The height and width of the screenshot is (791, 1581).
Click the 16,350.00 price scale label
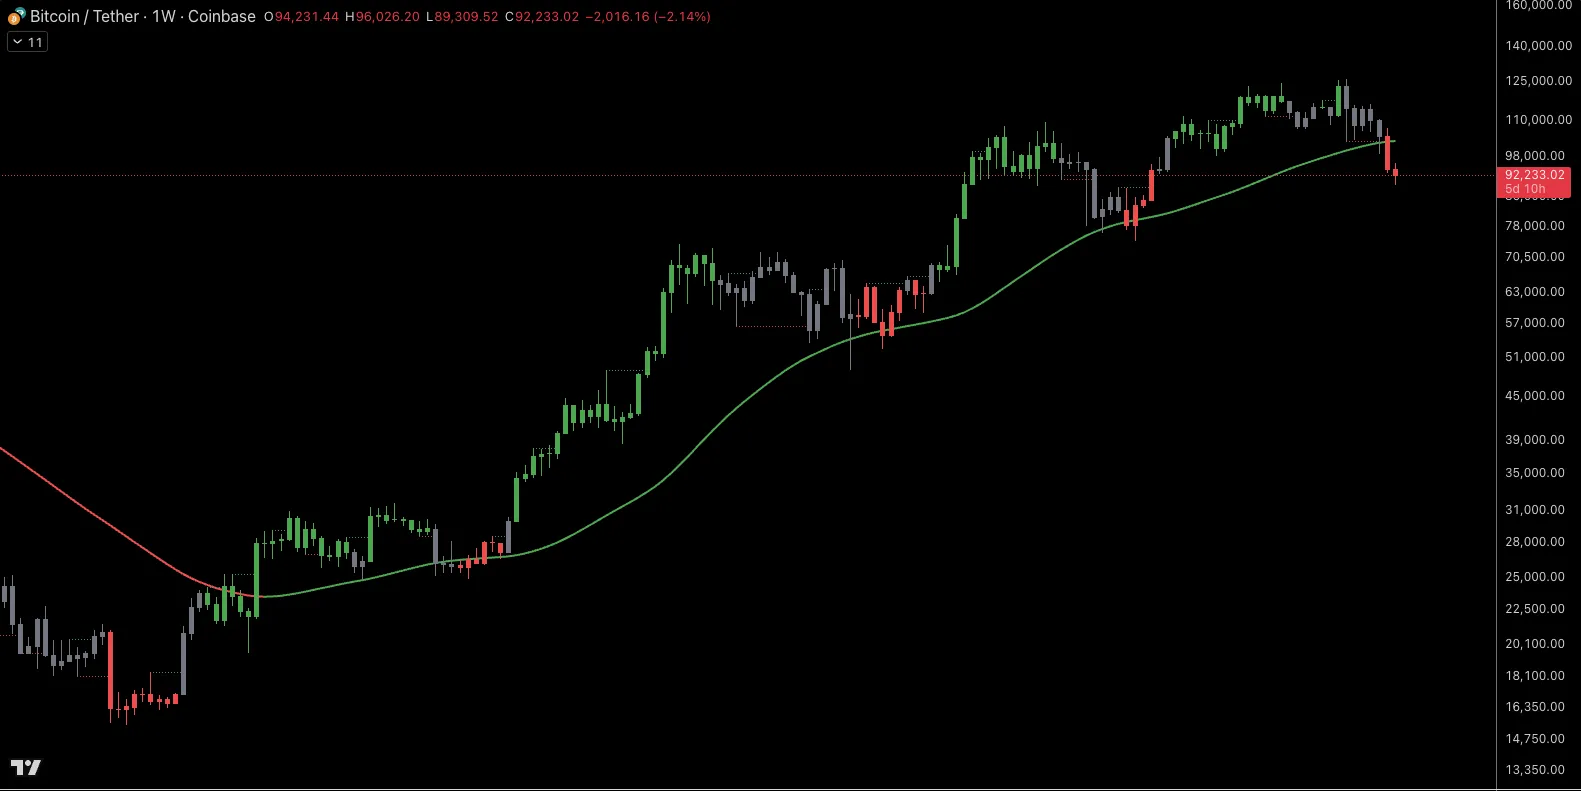pos(1535,707)
